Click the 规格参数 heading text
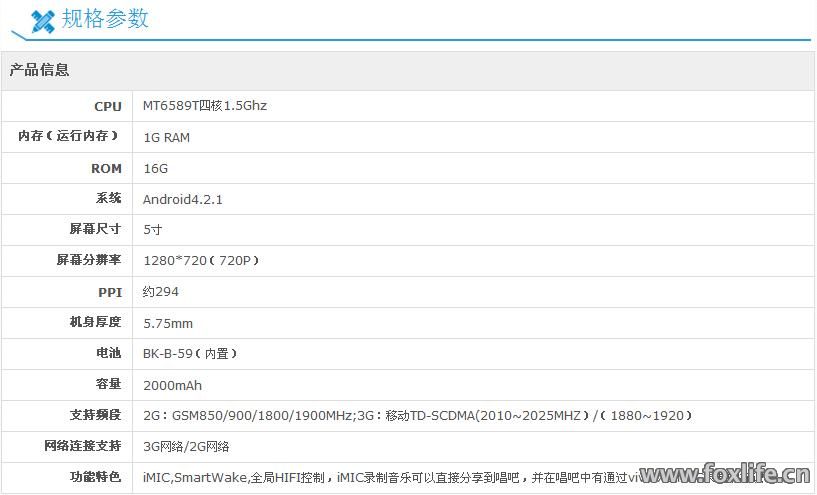This screenshot has width=817, height=495. click(x=105, y=18)
